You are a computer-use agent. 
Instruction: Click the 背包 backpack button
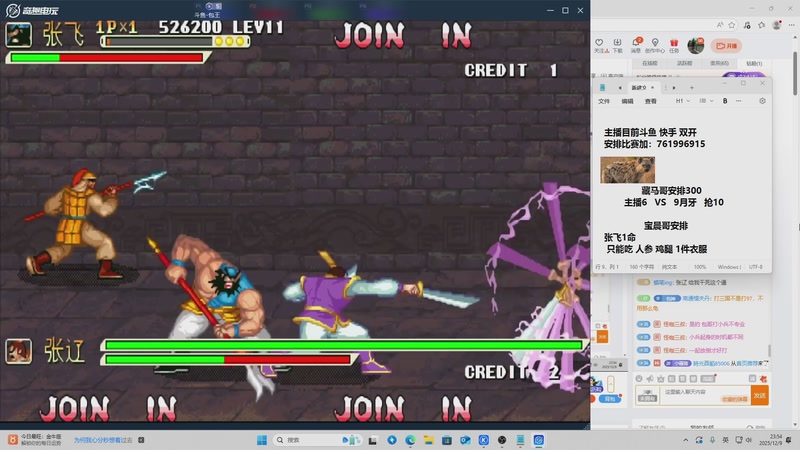pos(610,399)
